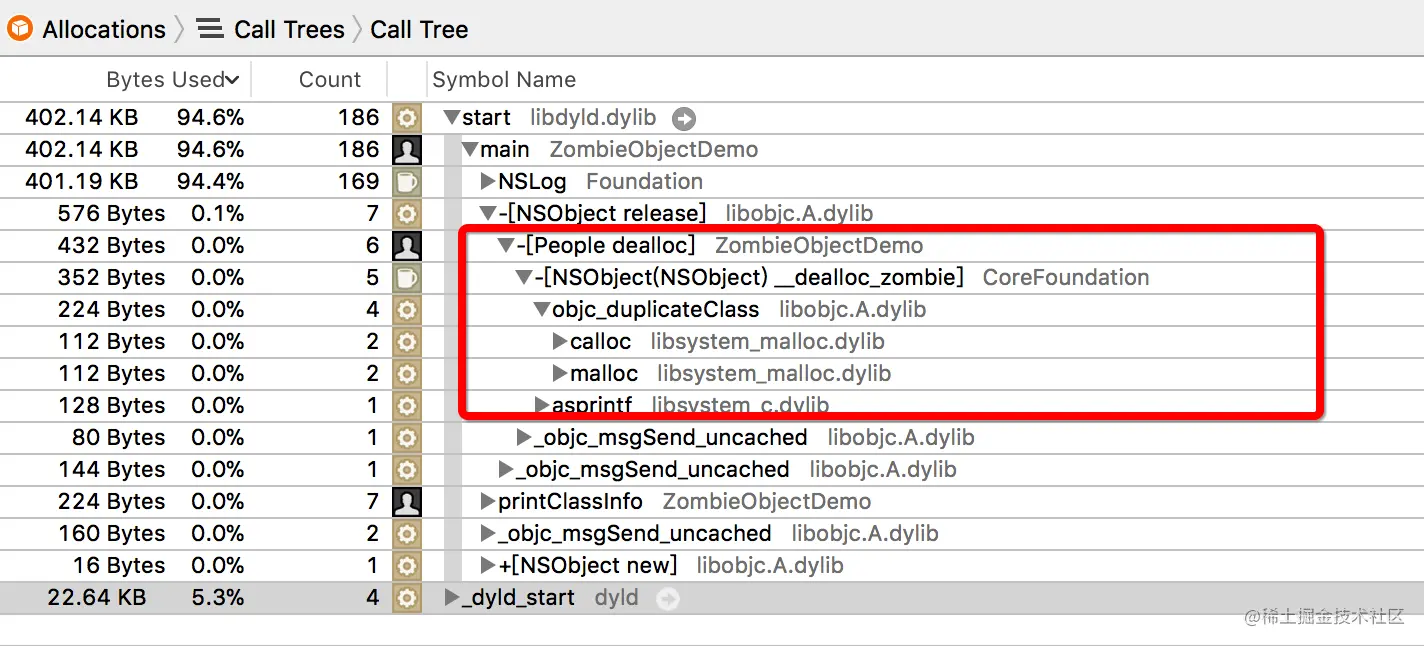The image size is (1424, 646).
Task: Click the Symbol Name column header
Action: [x=504, y=80]
